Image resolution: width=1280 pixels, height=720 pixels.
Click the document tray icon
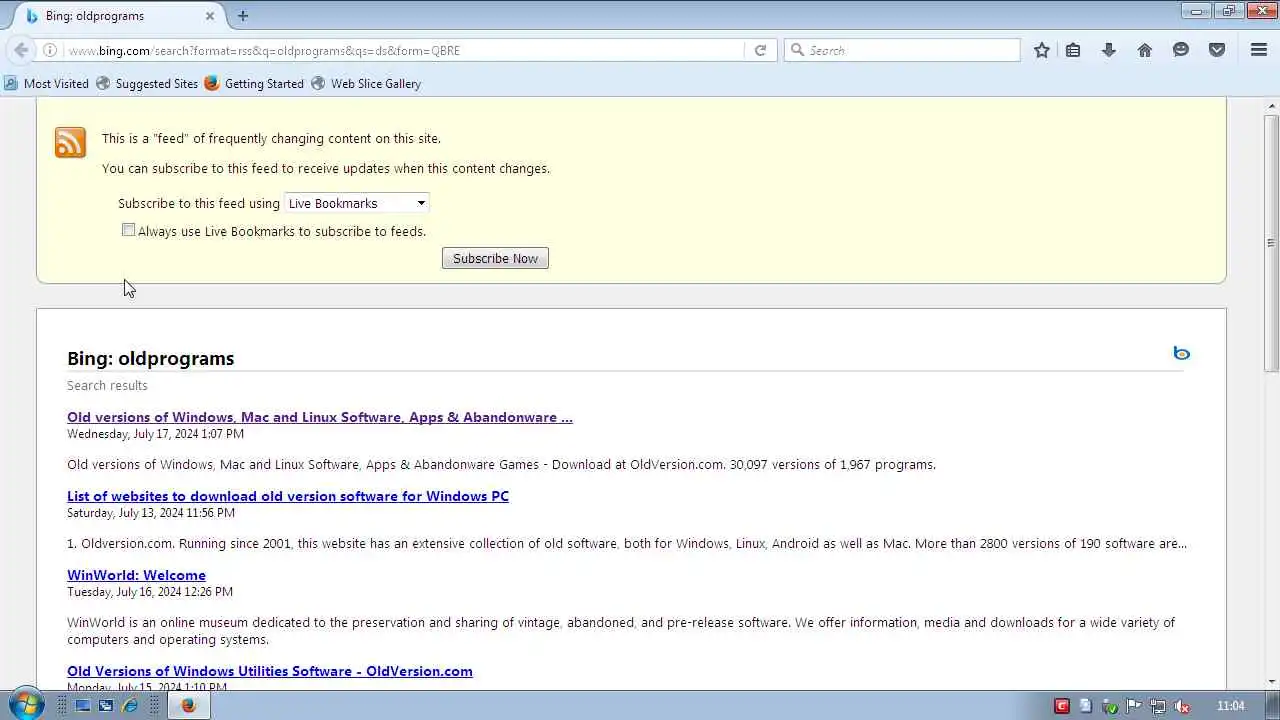(1086, 706)
